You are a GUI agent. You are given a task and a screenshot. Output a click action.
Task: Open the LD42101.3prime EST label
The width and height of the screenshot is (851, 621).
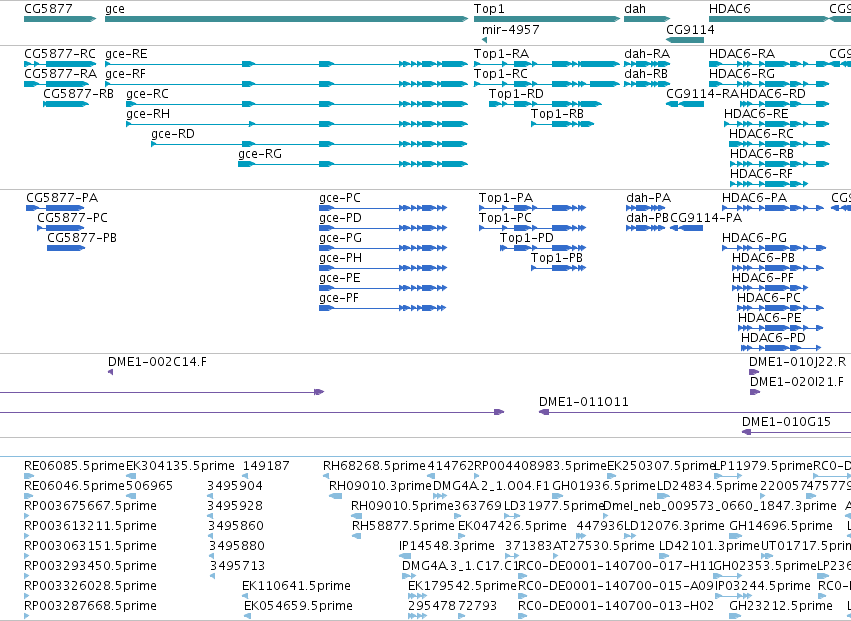pyautogui.click(x=709, y=546)
